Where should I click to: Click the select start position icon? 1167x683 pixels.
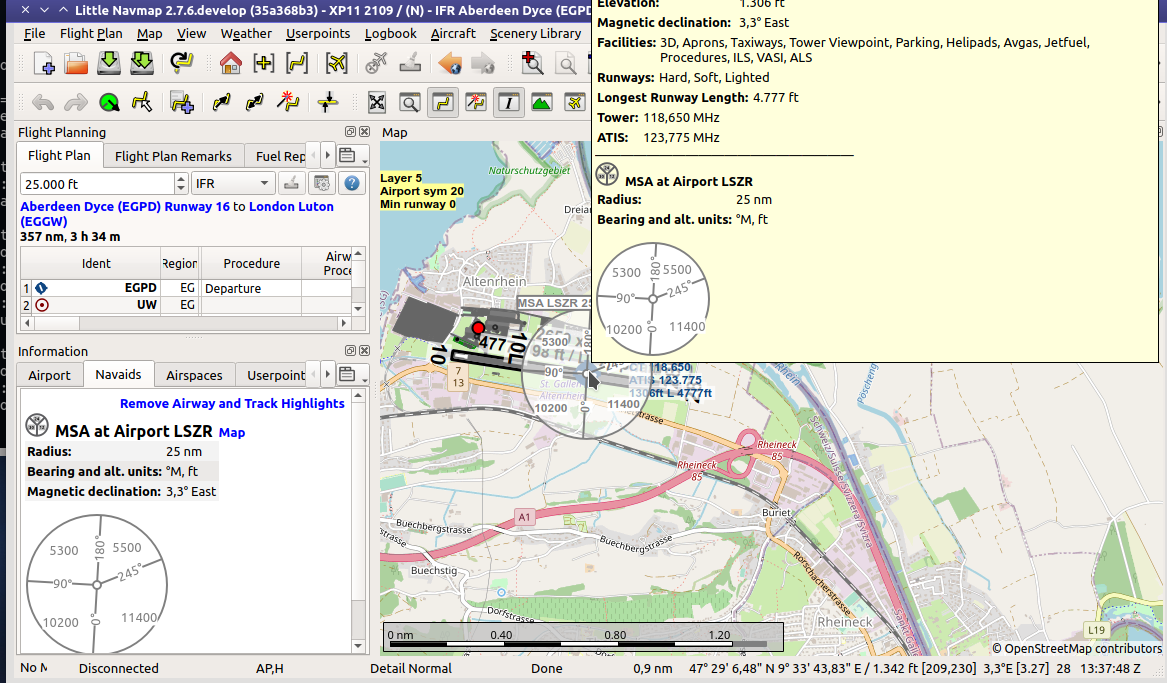point(141,102)
